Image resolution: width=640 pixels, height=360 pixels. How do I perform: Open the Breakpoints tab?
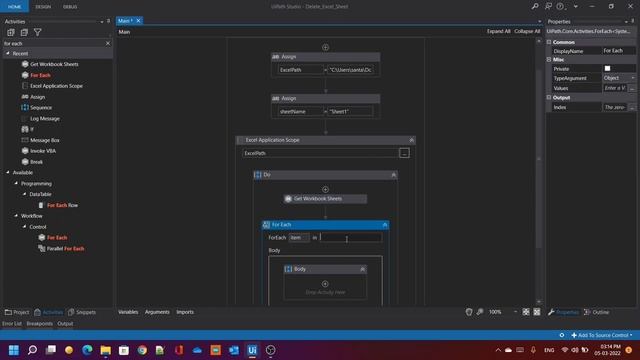40,324
